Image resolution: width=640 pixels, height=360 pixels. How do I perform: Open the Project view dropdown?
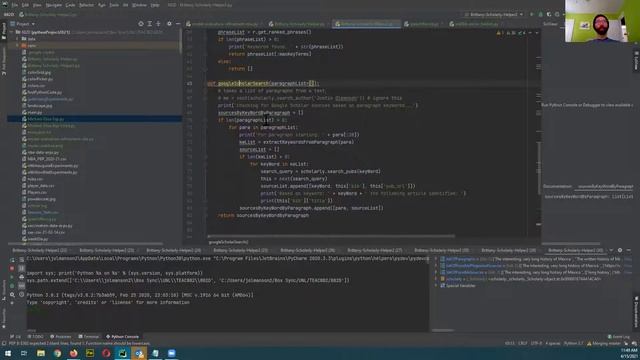point(25,24)
